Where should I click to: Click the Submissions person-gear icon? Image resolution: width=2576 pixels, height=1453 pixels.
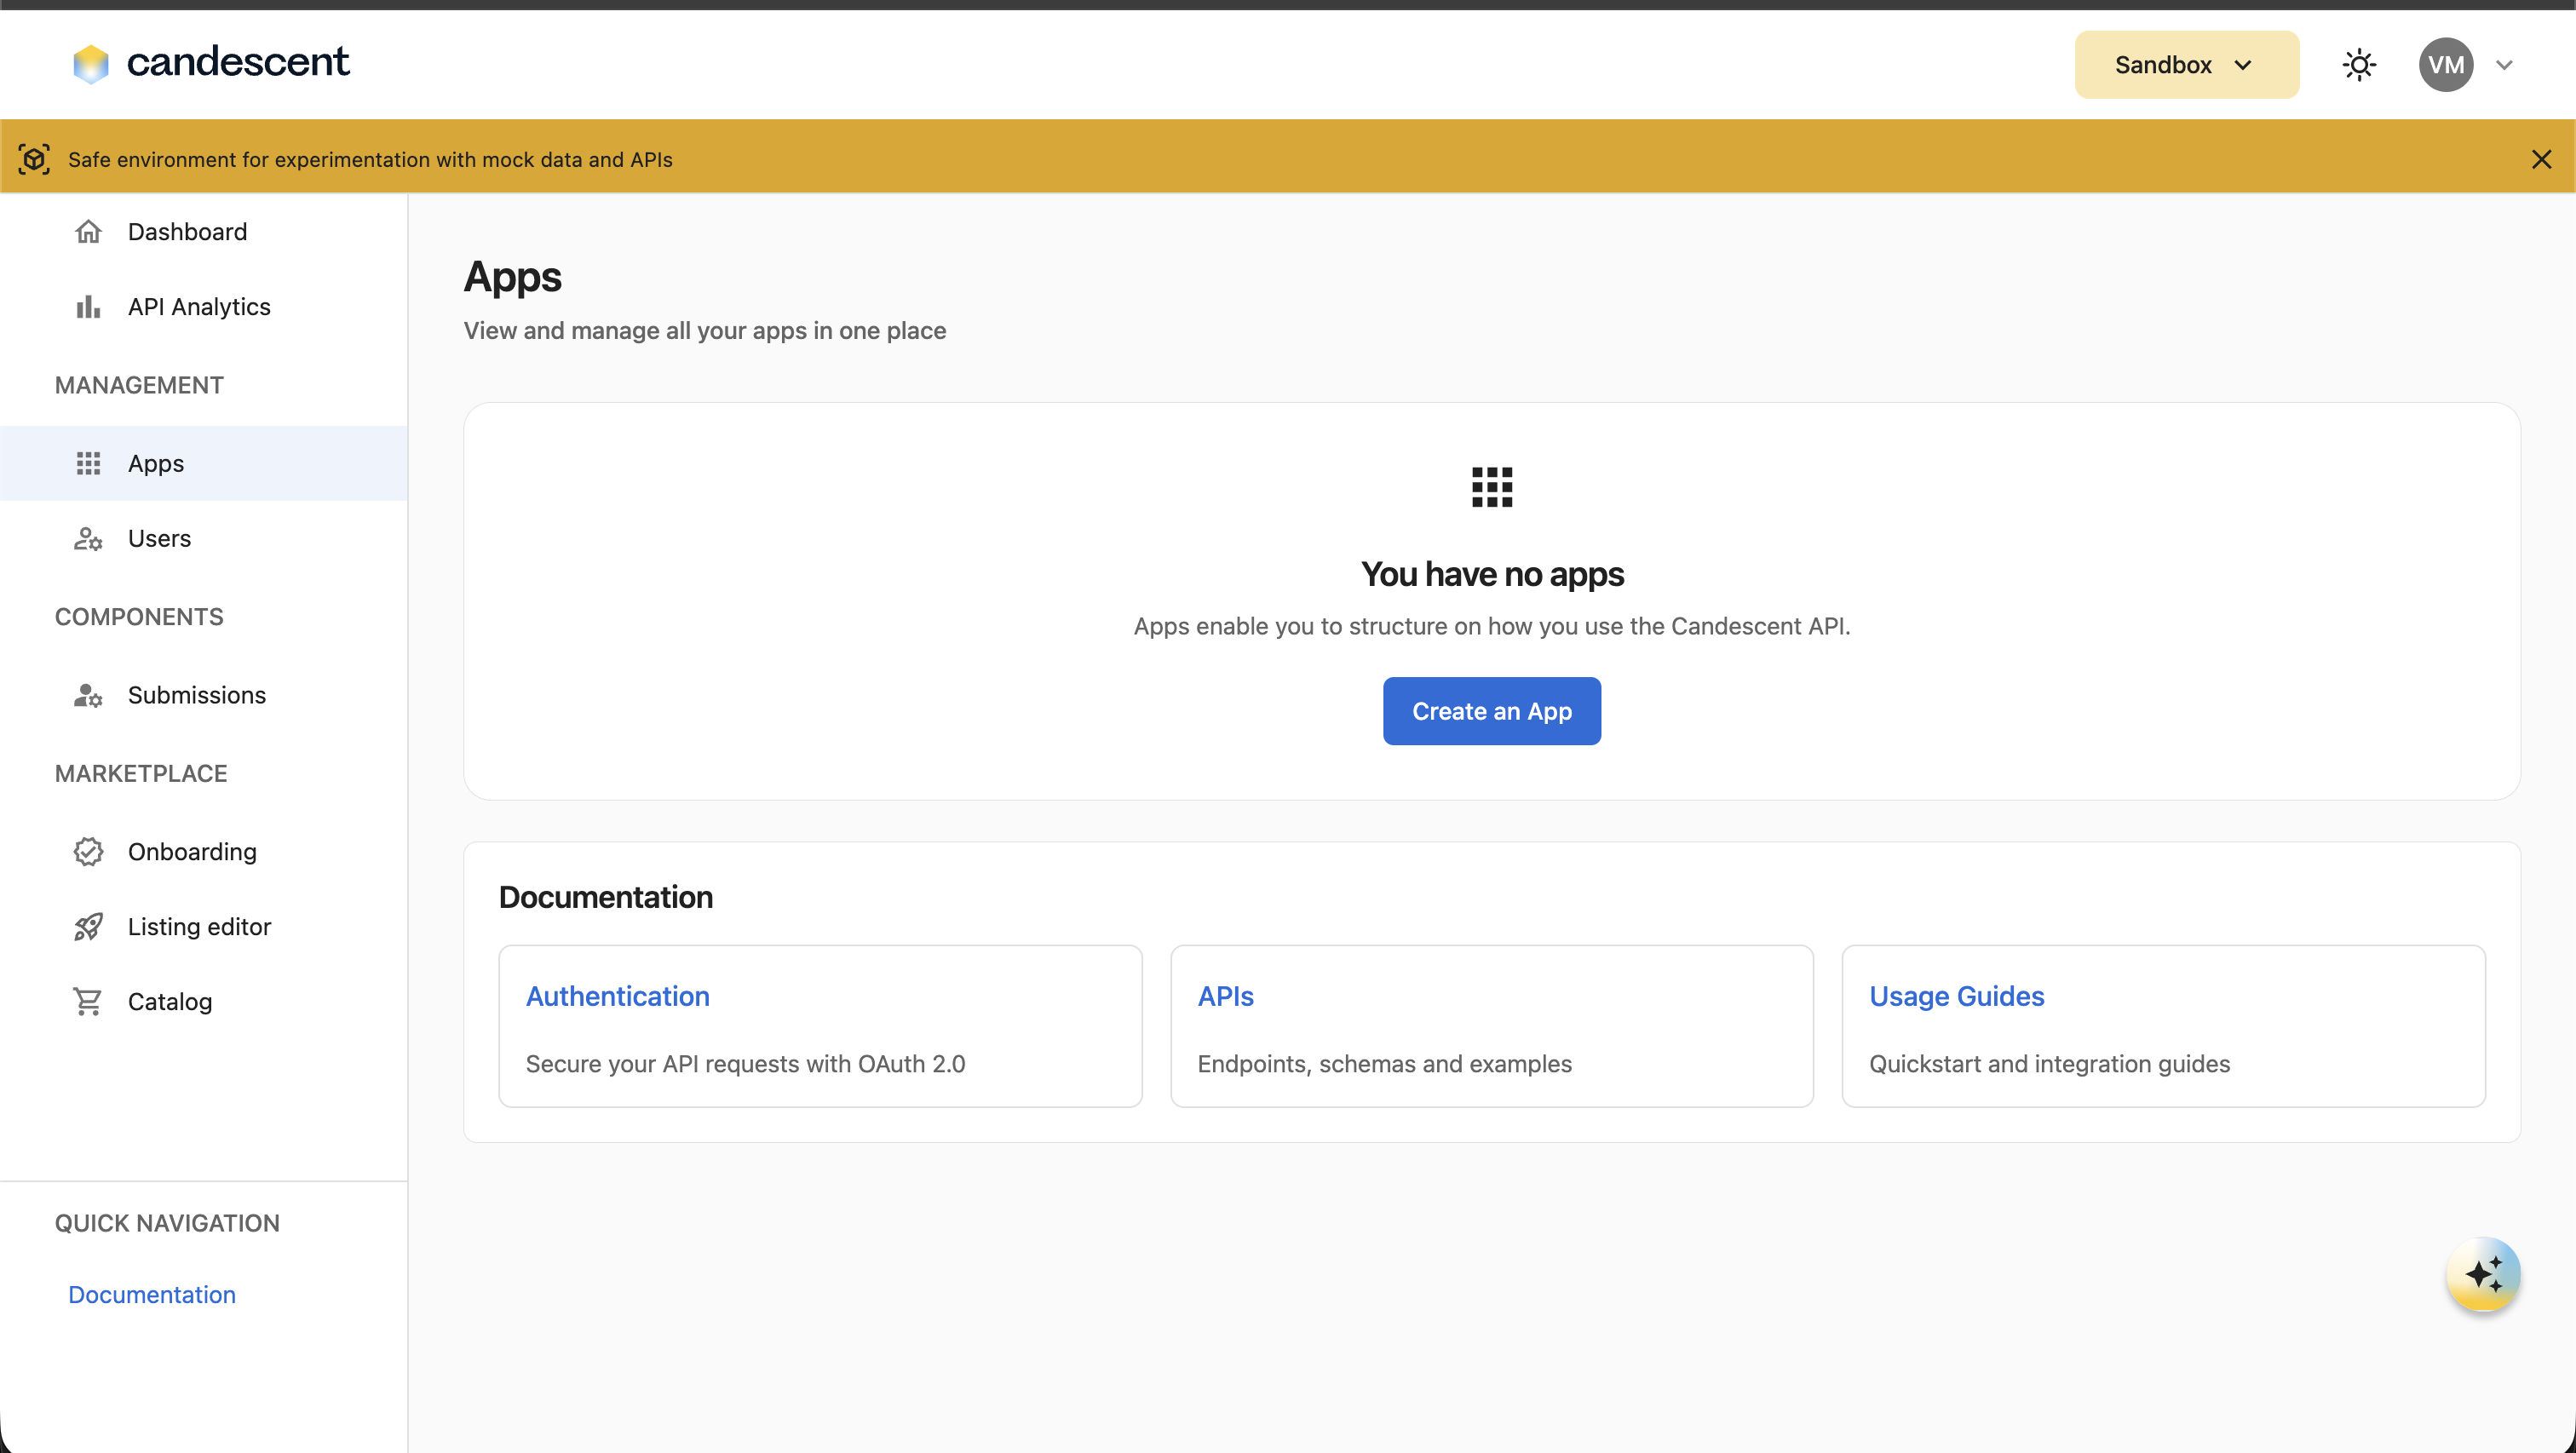coord(89,695)
